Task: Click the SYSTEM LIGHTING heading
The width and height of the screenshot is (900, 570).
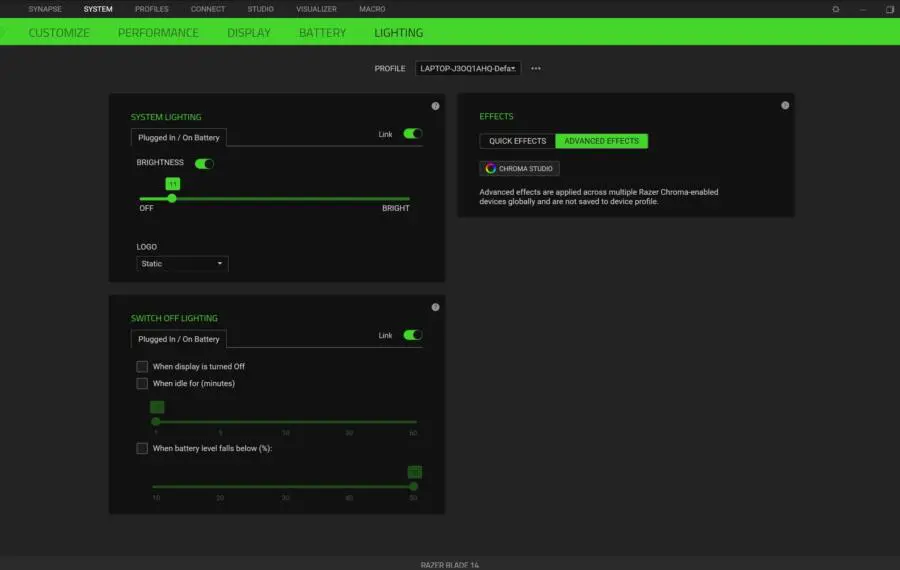Action: tap(166, 117)
